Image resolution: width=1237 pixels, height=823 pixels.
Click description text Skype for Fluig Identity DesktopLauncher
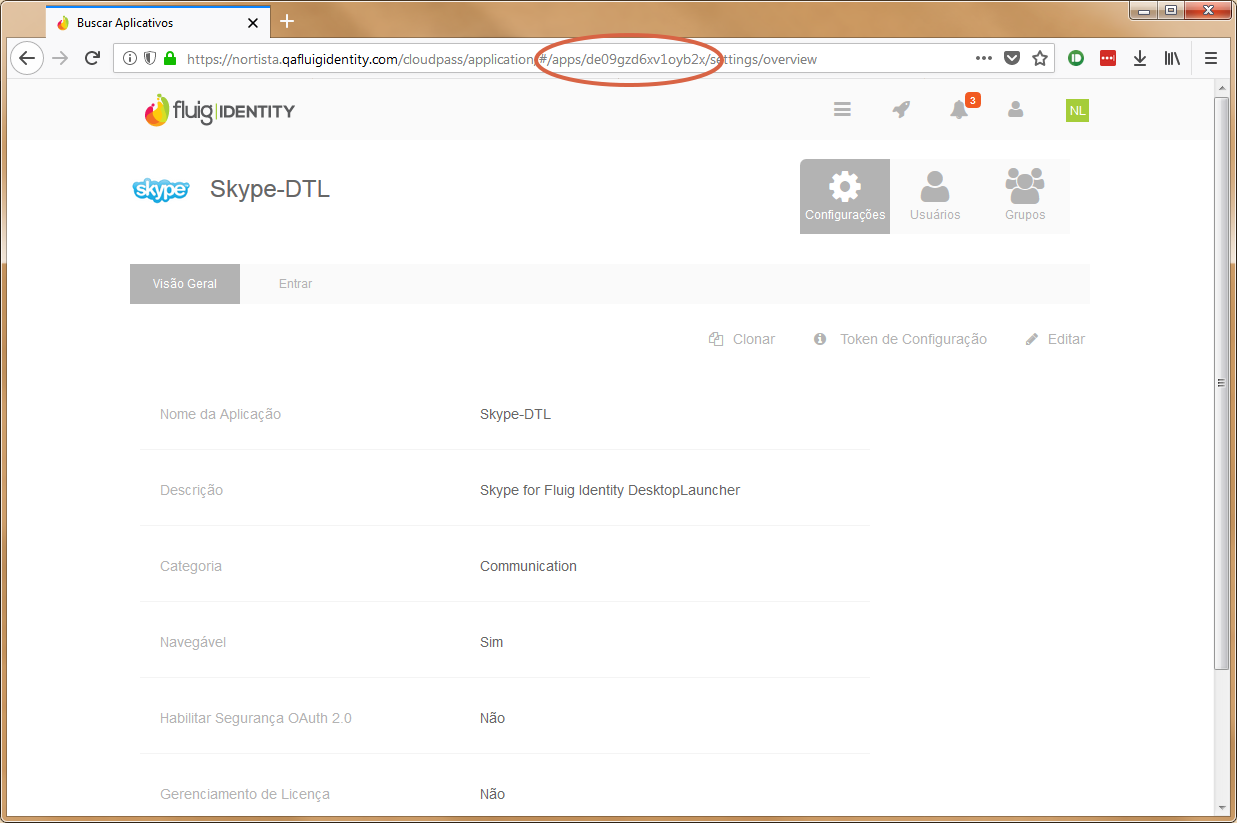point(610,490)
